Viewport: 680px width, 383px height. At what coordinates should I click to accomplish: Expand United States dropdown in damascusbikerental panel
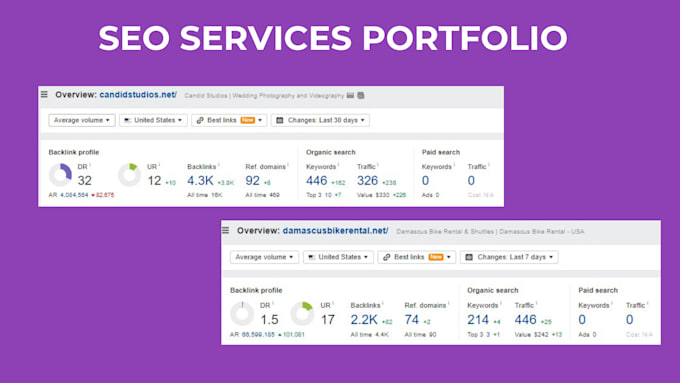pos(338,257)
